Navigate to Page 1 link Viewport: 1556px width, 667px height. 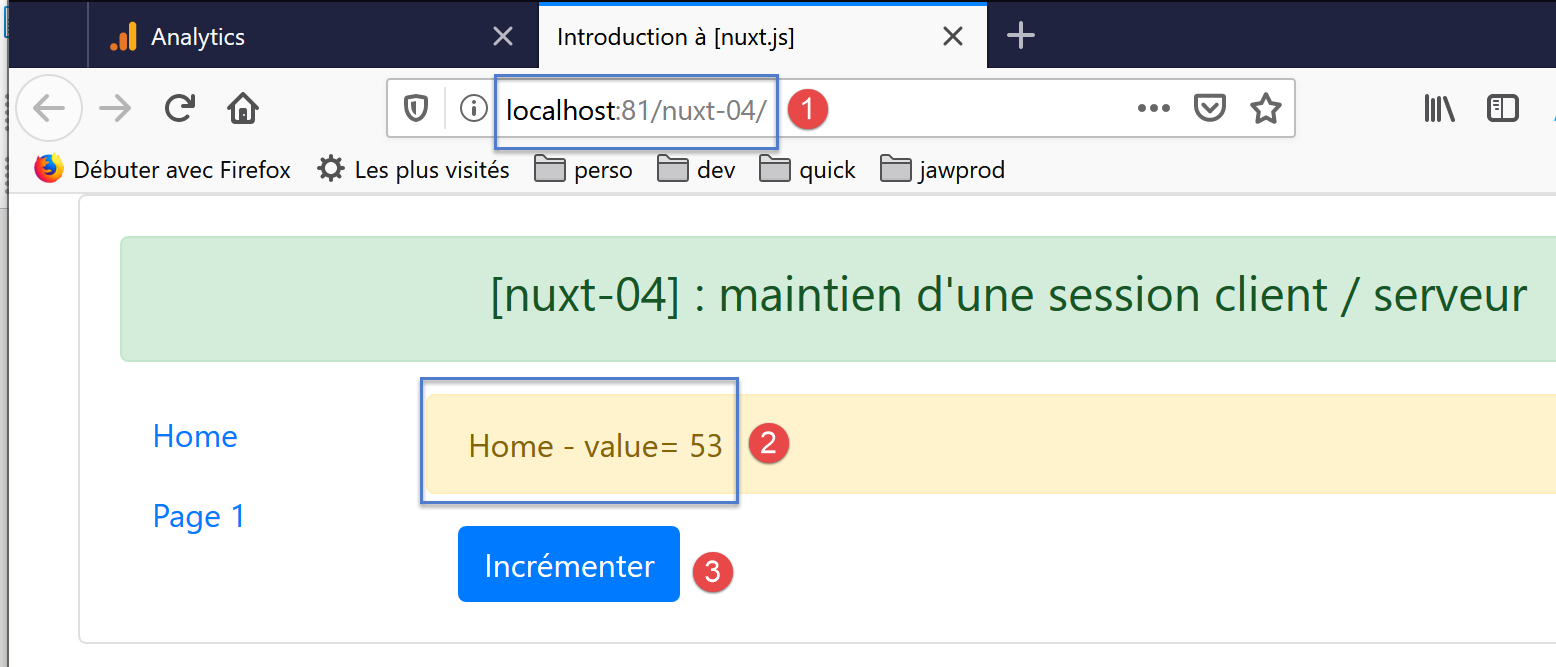(x=199, y=516)
